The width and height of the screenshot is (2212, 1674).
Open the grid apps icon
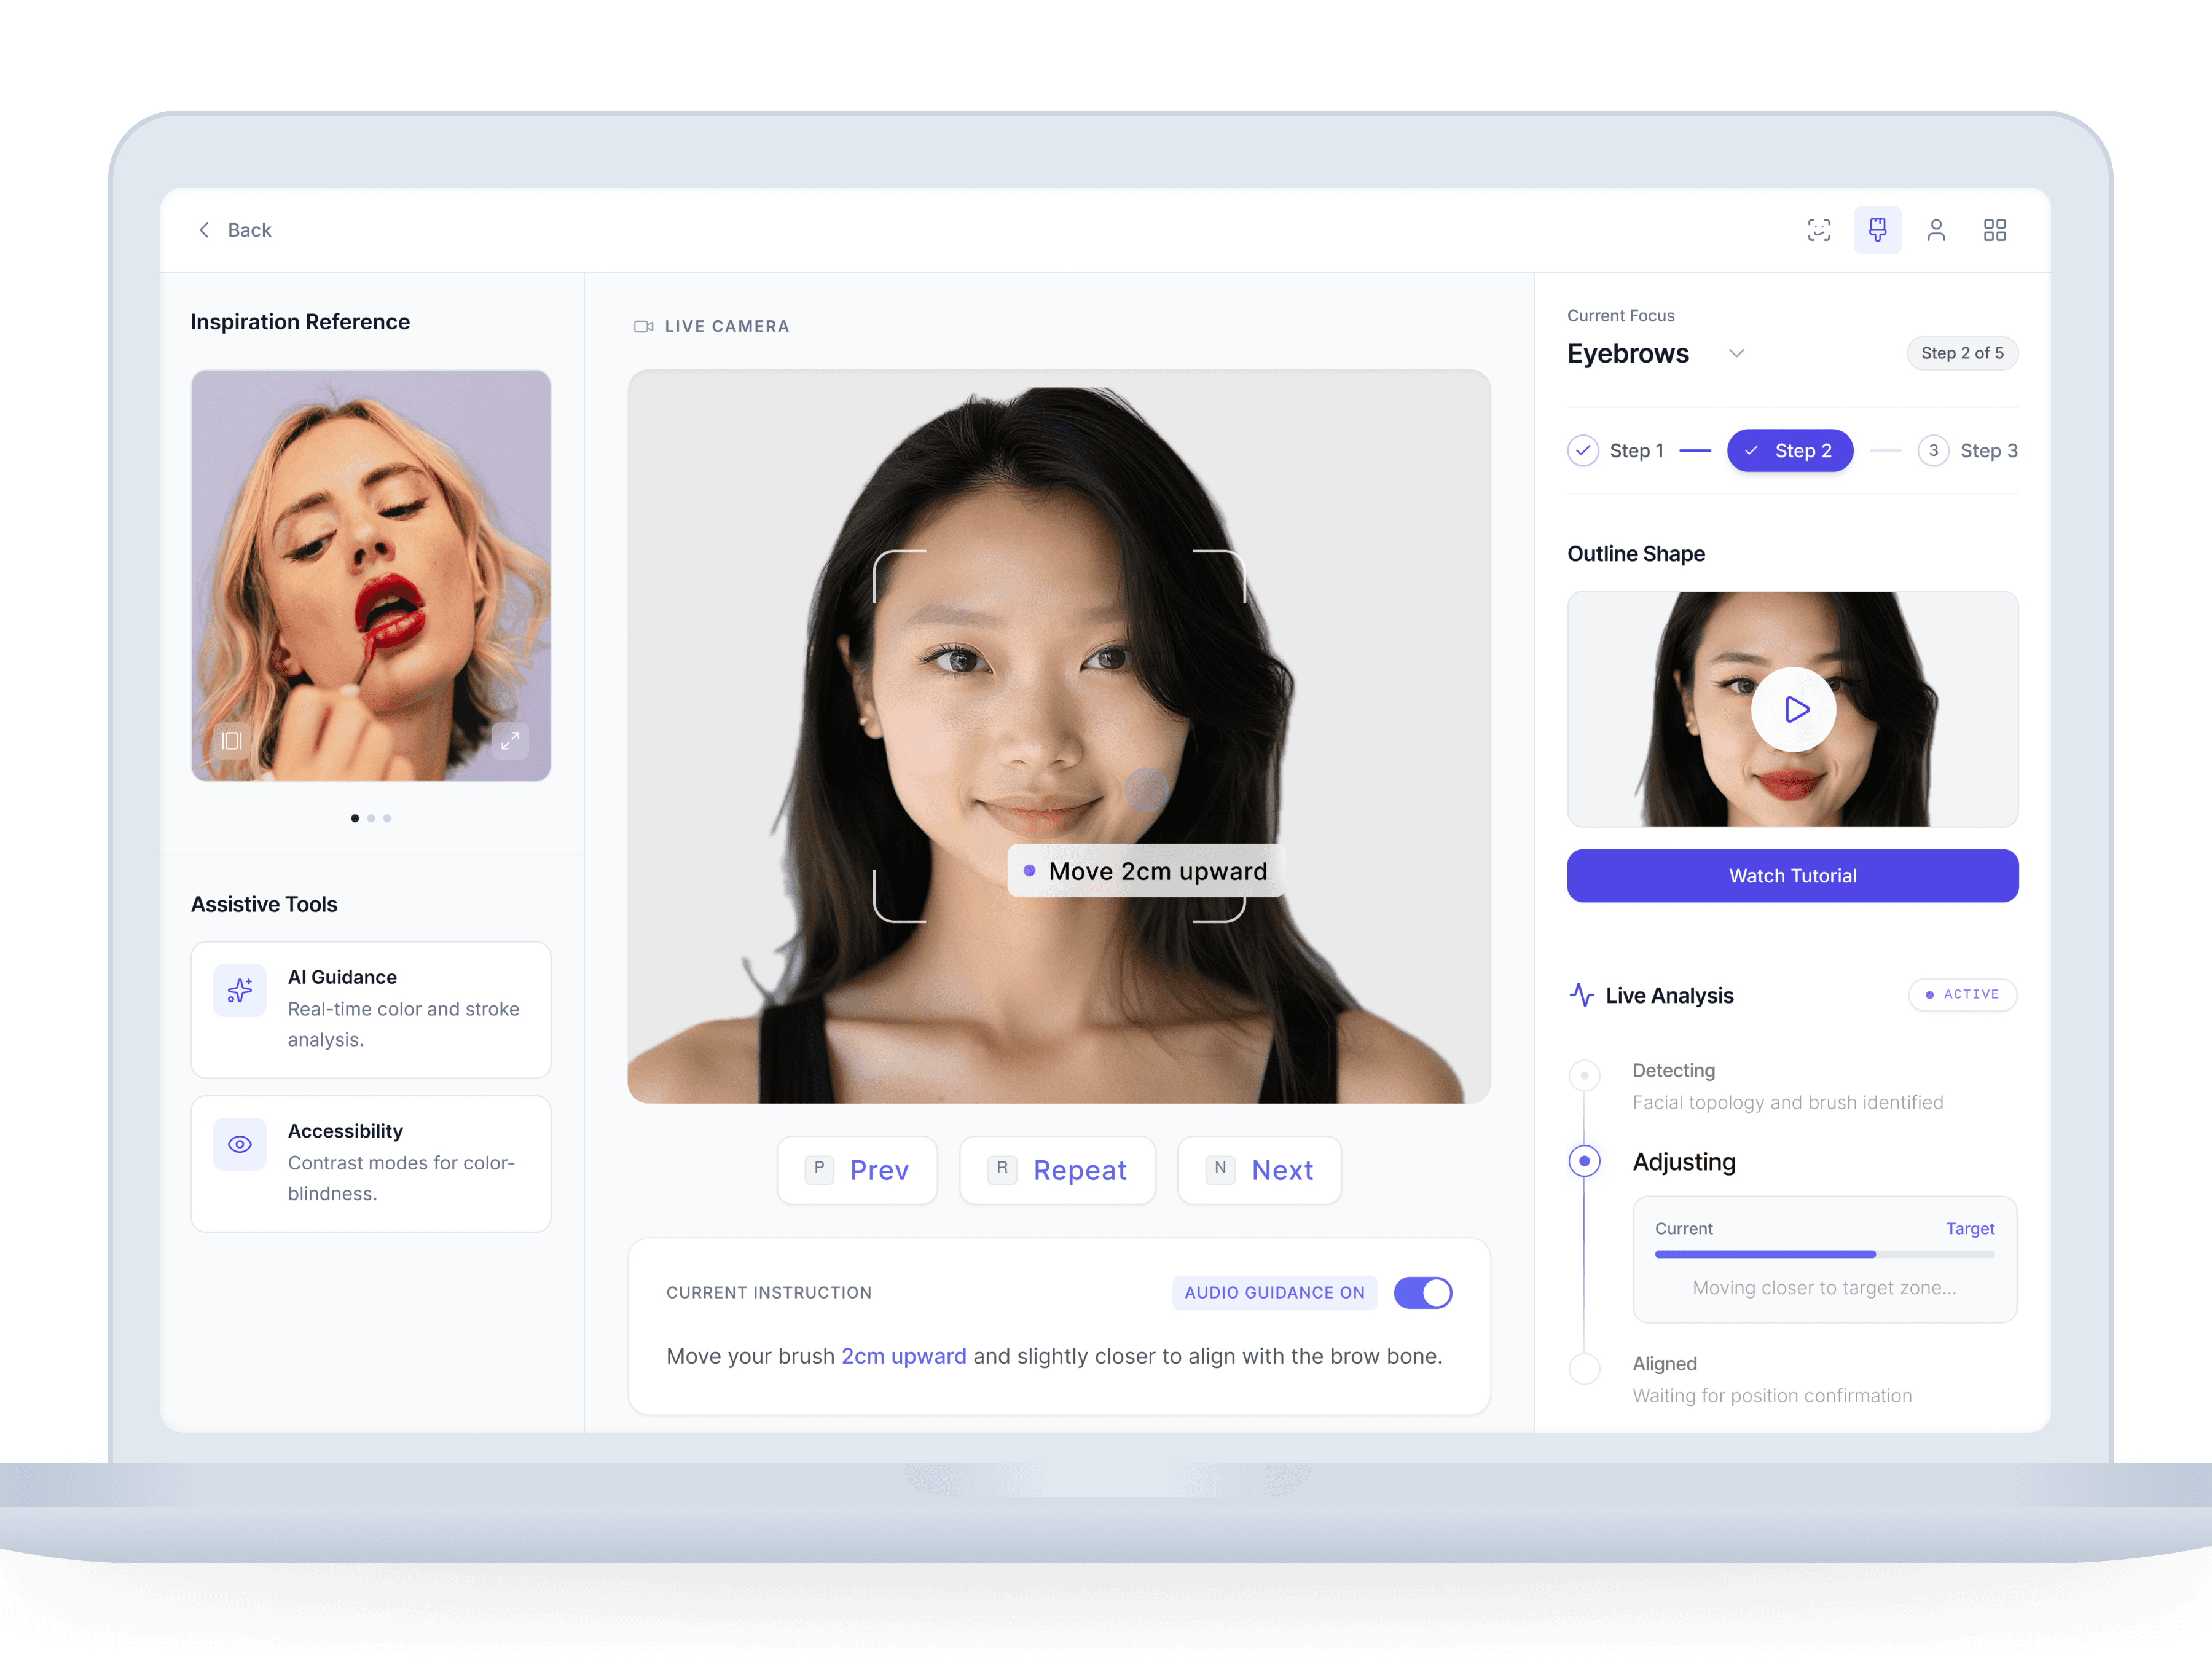[x=1994, y=230]
